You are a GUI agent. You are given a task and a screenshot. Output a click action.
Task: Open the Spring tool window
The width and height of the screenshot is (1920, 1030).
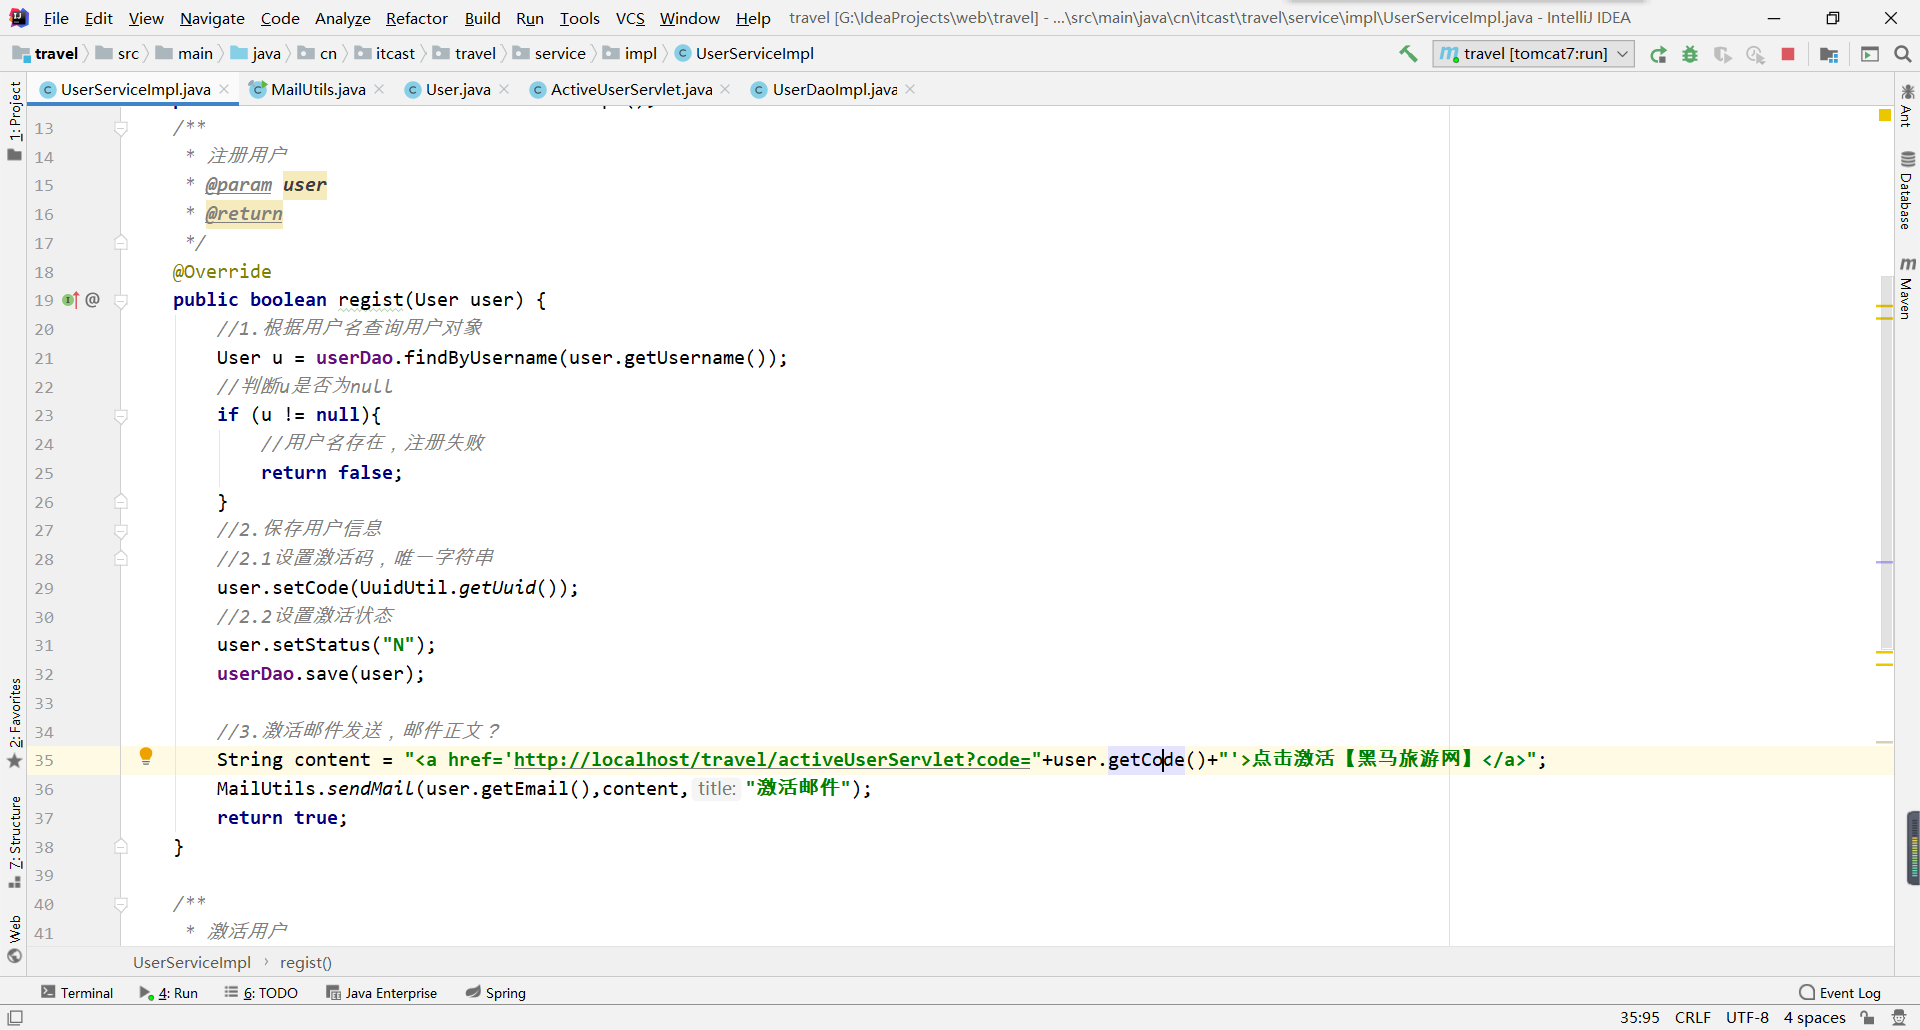pyautogui.click(x=495, y=993)
